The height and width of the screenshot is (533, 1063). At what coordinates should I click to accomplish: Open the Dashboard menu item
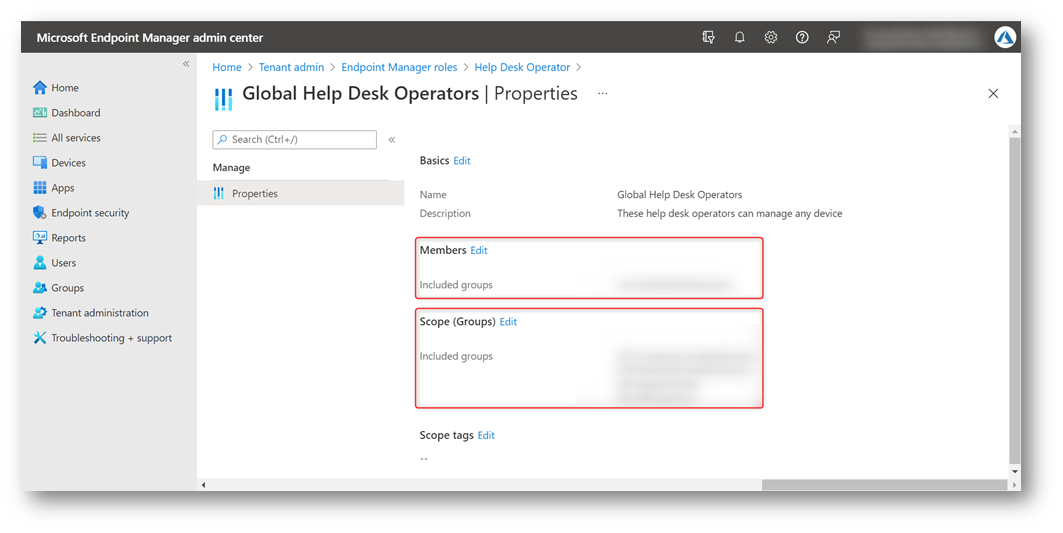(x=66, y=113)
